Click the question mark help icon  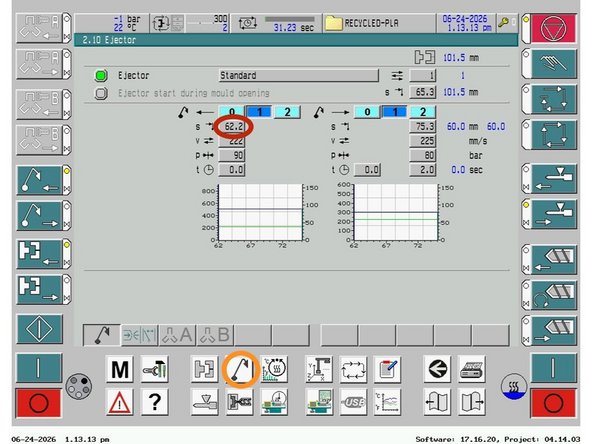[155, 402]
